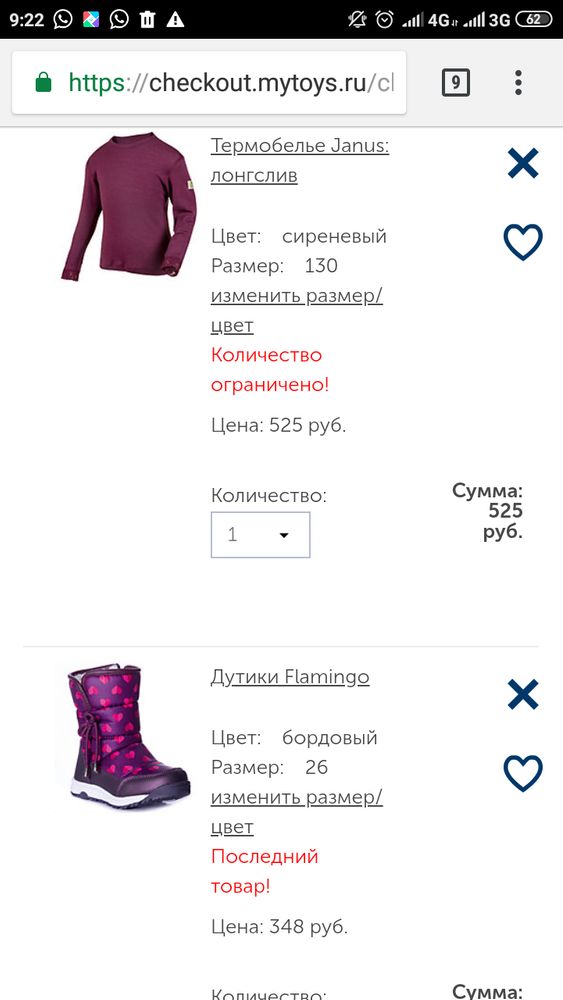The width and height of the screenshot is (563, 1000).
Task: Change size or color of the Flamingo boots
Action: coord(296,812)
